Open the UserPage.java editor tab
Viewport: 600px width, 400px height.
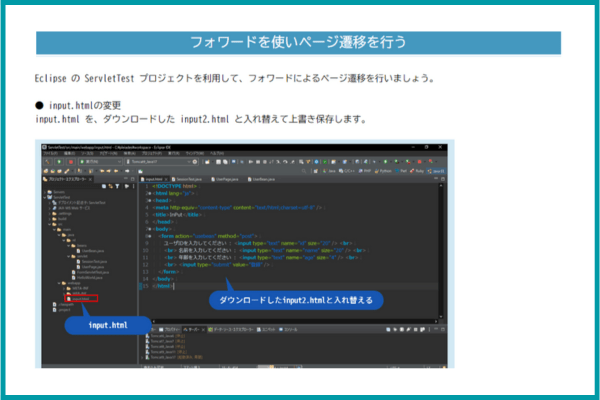pos(226,179)
